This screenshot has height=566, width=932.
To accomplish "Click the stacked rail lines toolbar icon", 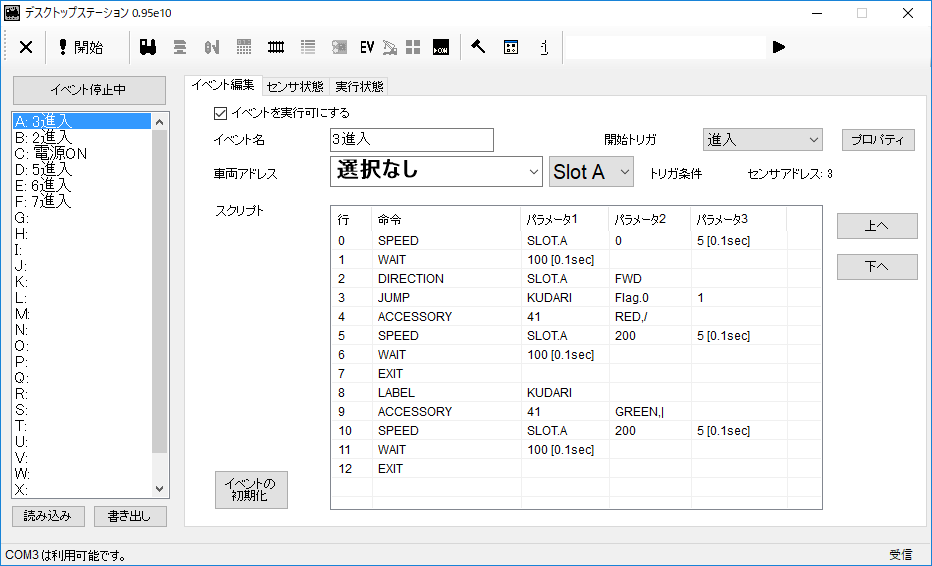I will [x=180, y=47].
